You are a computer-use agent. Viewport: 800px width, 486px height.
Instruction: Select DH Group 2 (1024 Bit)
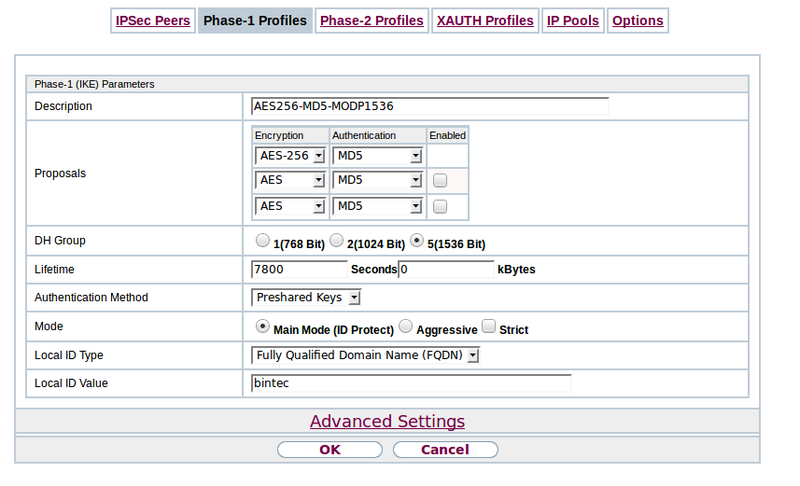tap(337, 241)
